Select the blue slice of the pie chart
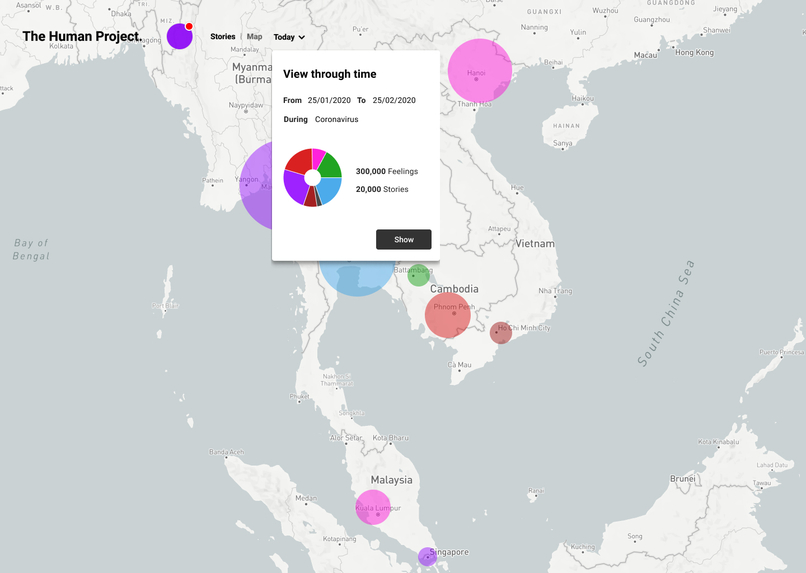The width and height of the screenshot is (806, 573). tap(331, 188)
